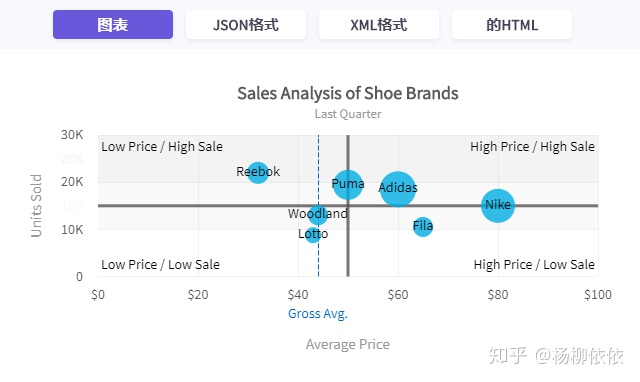Image resolution: width=640 pixels, height=382 pixels.
Task: Open the XML格式 tab
Action: [379, 24]
